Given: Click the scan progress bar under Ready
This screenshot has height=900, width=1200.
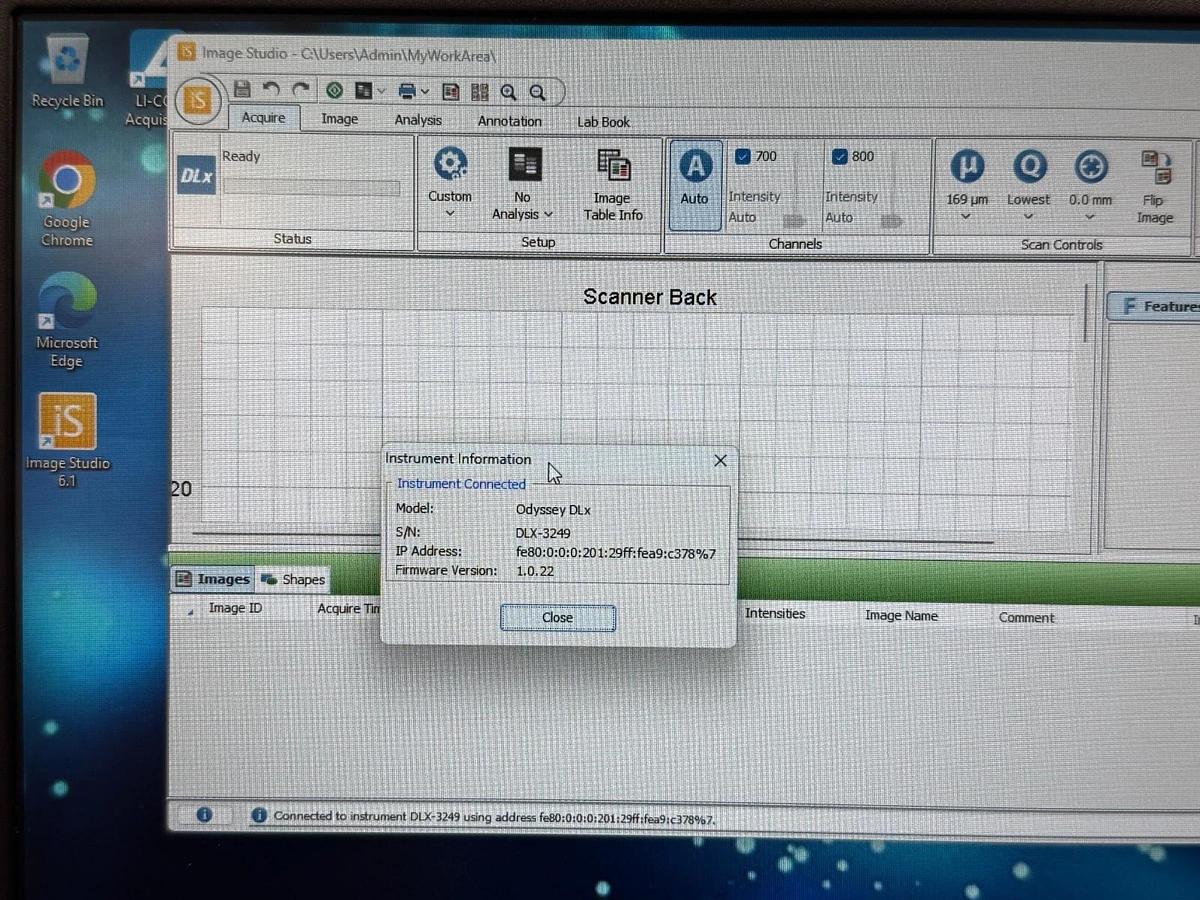Looking at the screenshot, I should point(311,187).
